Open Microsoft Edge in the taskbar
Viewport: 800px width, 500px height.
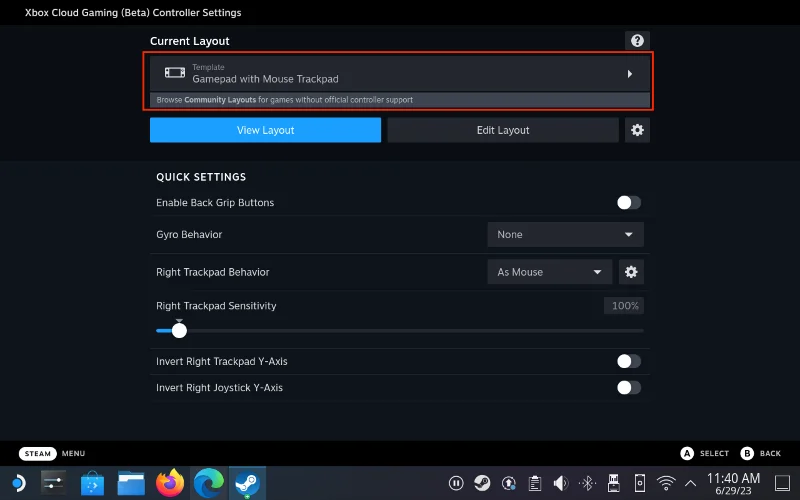click(x=209, y=483)
